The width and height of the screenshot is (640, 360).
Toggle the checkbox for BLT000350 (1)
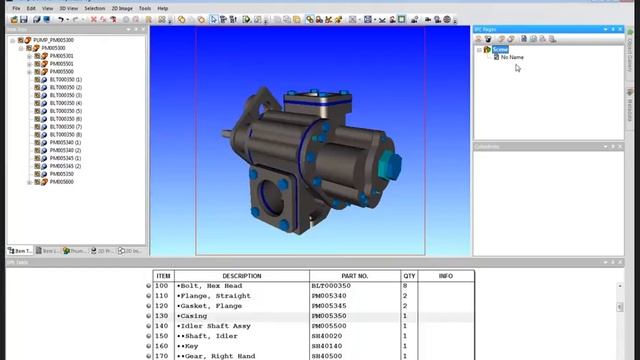37,80
